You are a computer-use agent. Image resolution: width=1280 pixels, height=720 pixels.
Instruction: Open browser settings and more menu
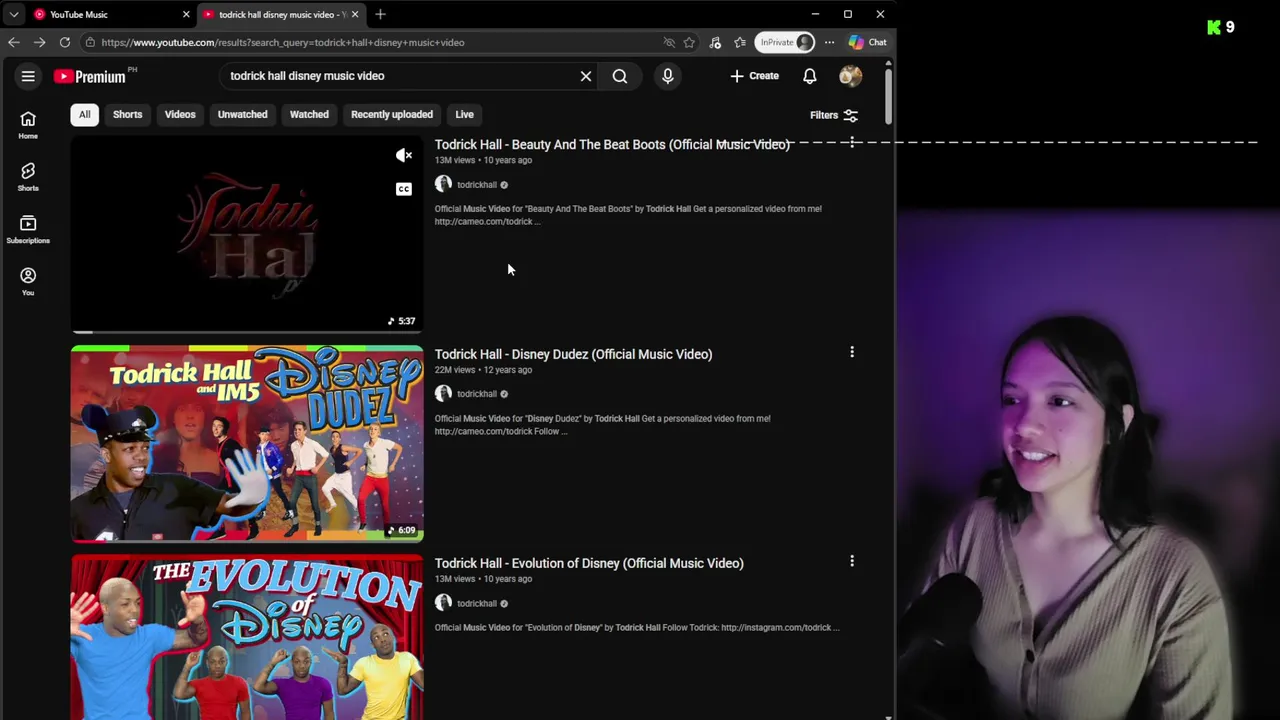pos(829,42)
